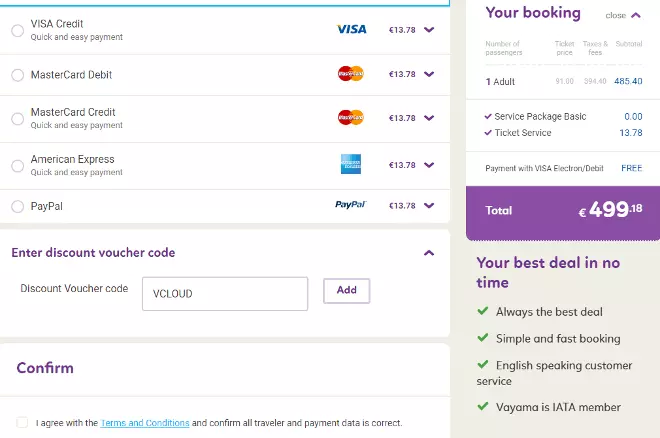Viewport: 660px width, 438px height.
Task: Expand the VISA Credit row chevron
Action: pos(429,30)
